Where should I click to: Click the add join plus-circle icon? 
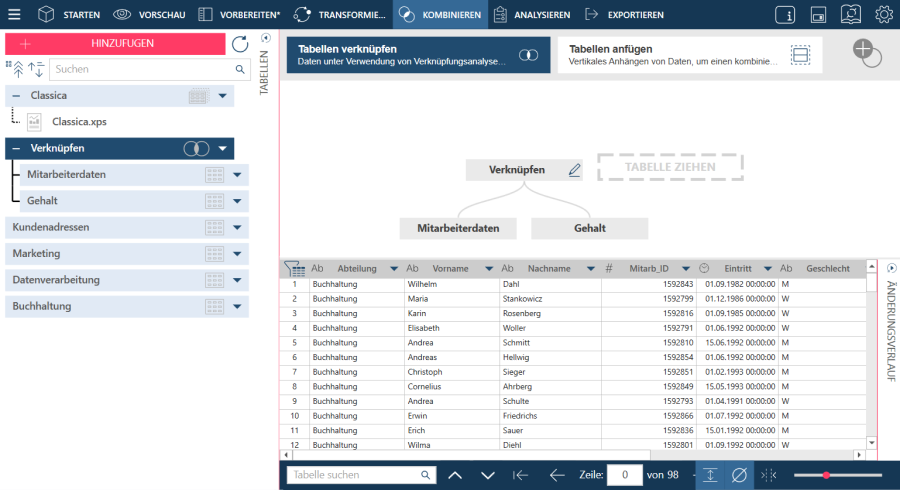pos(866,54)
